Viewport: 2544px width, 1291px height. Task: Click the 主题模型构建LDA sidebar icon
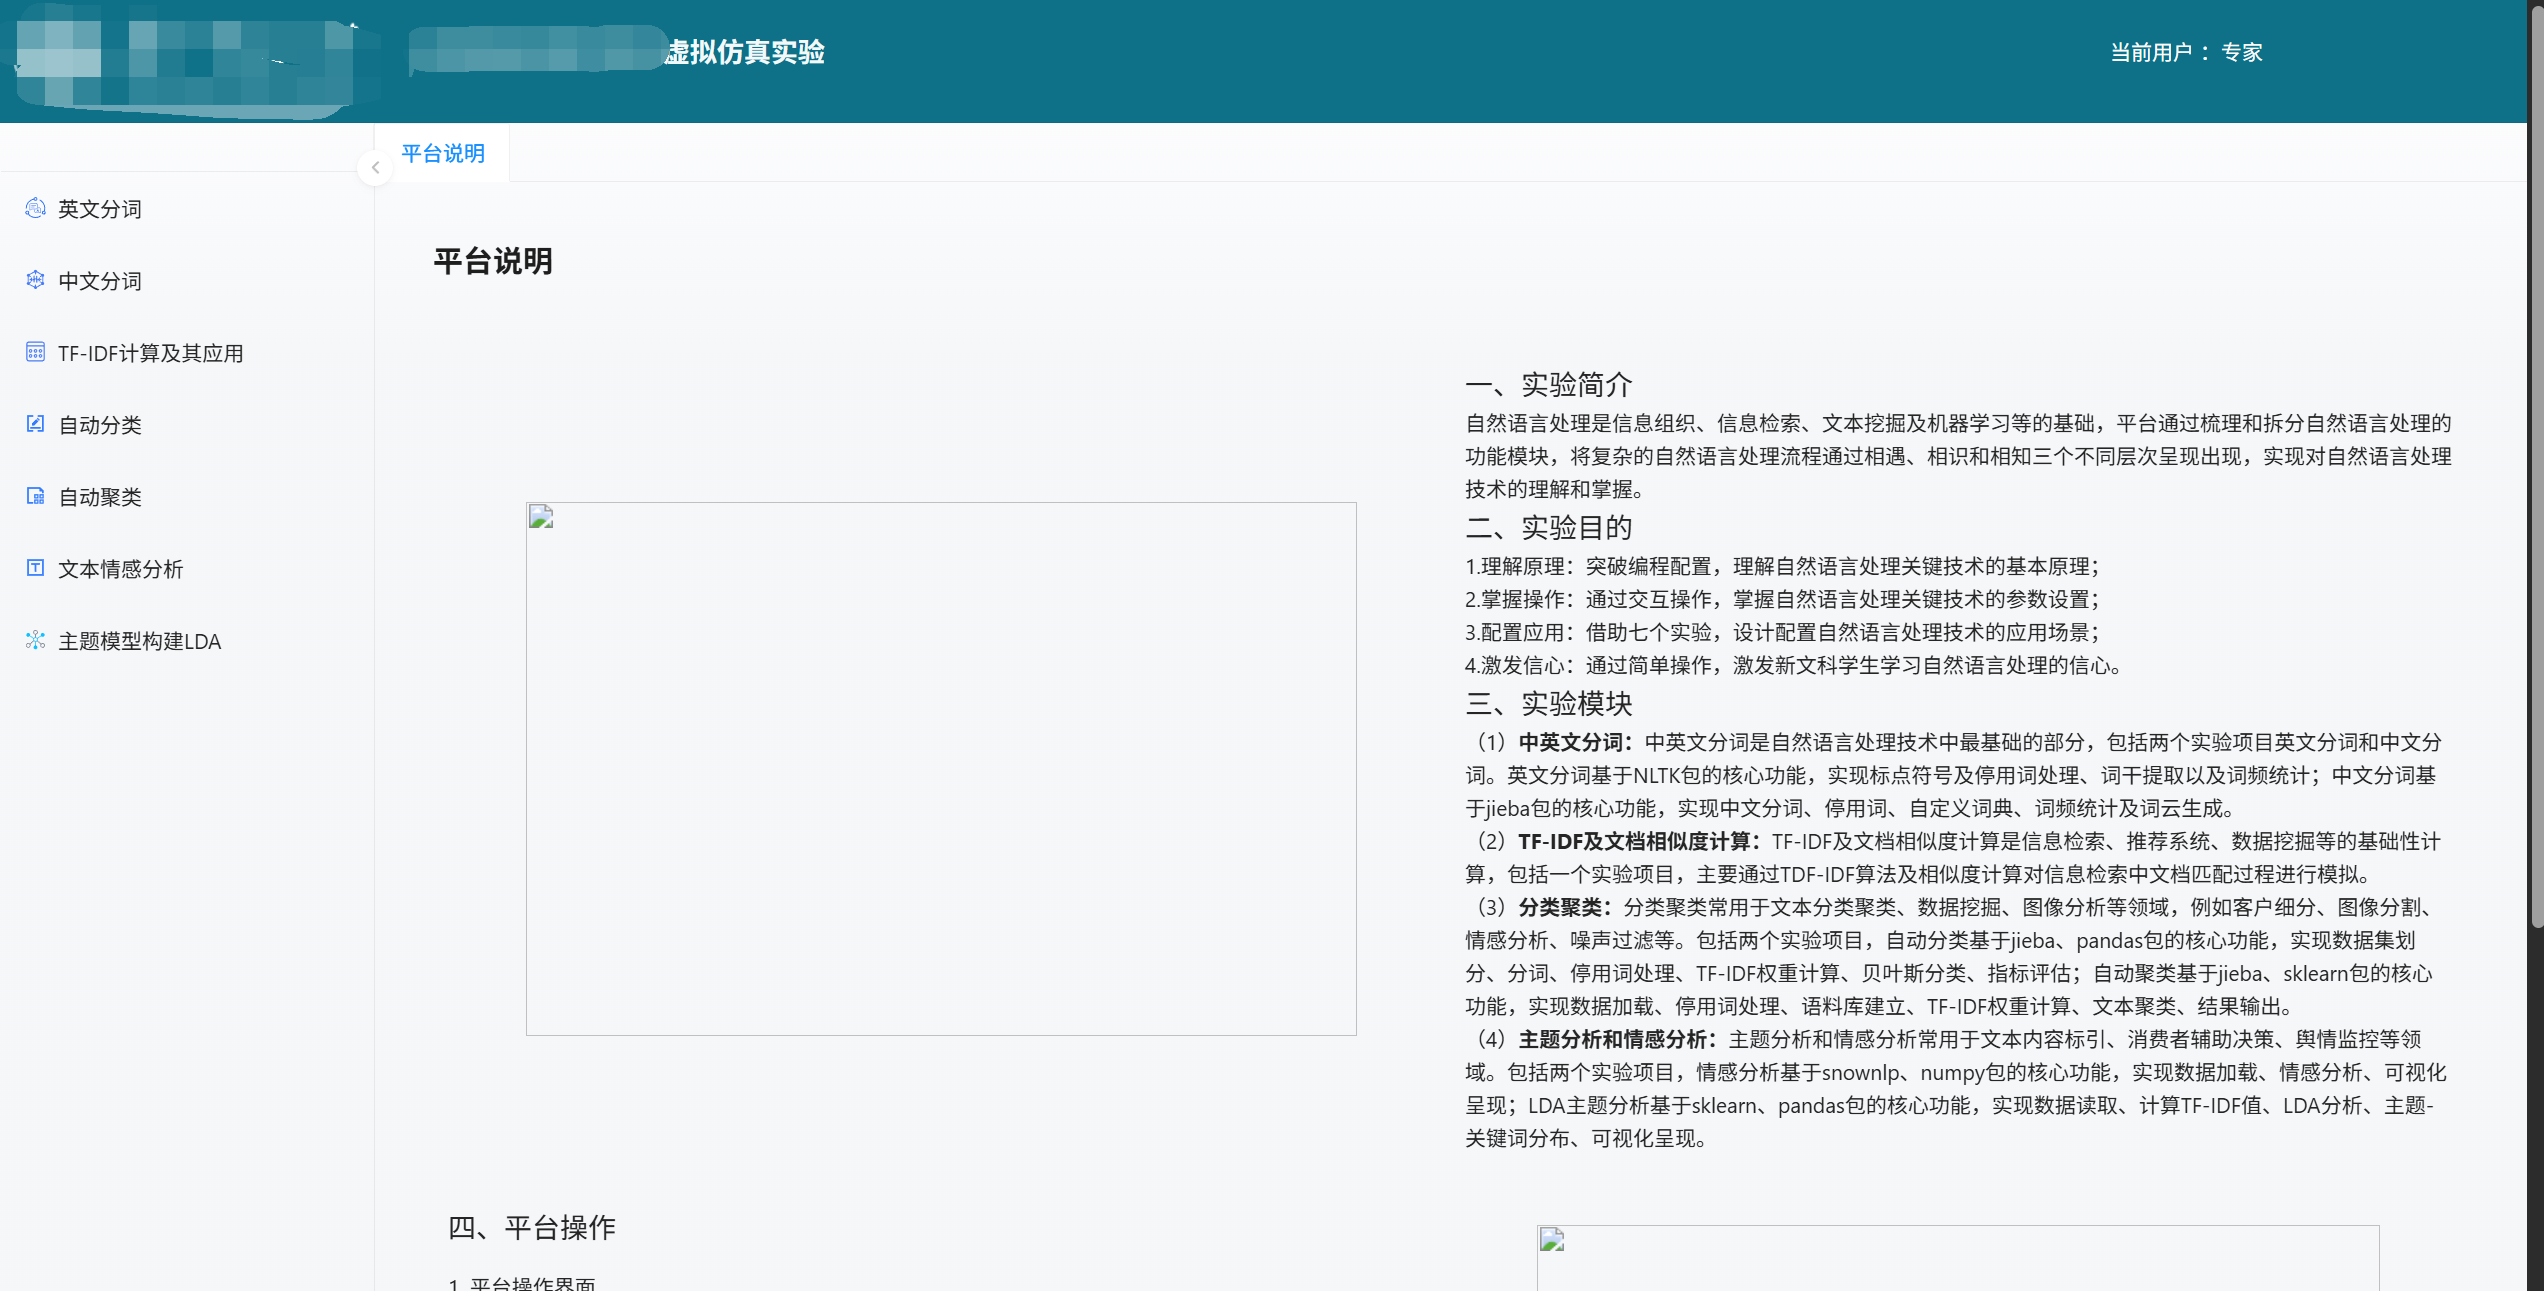click(36, 640)
